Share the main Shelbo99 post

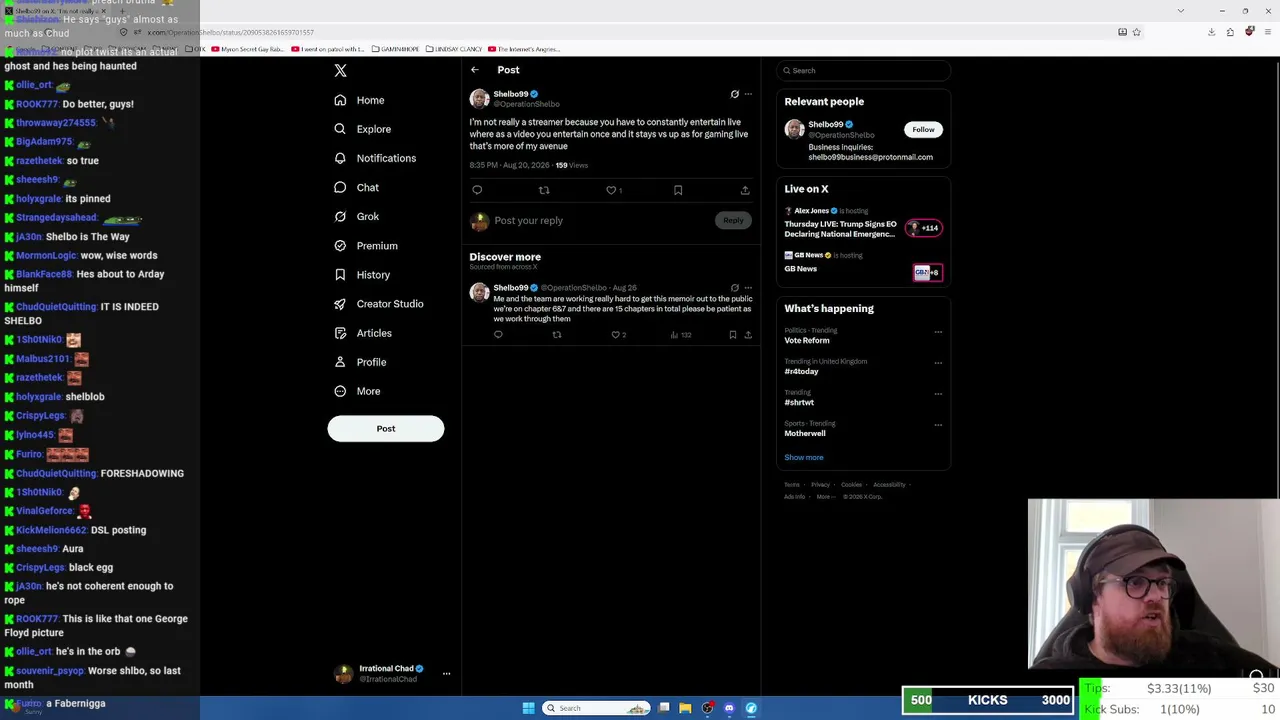(x=745, y=190)
